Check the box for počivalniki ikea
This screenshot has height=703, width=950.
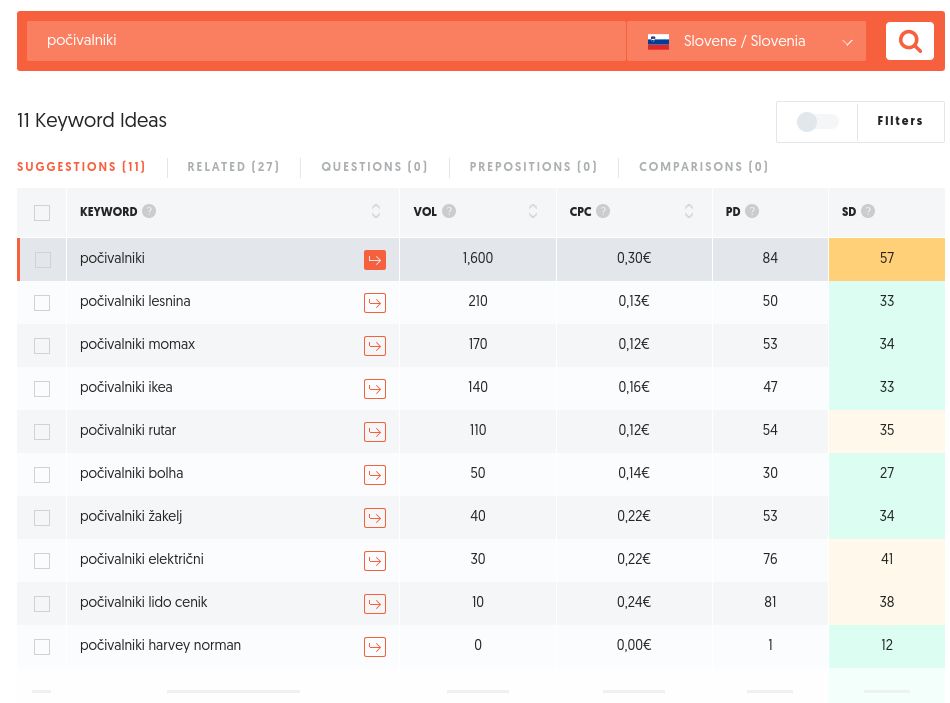[x=42, y=389]
